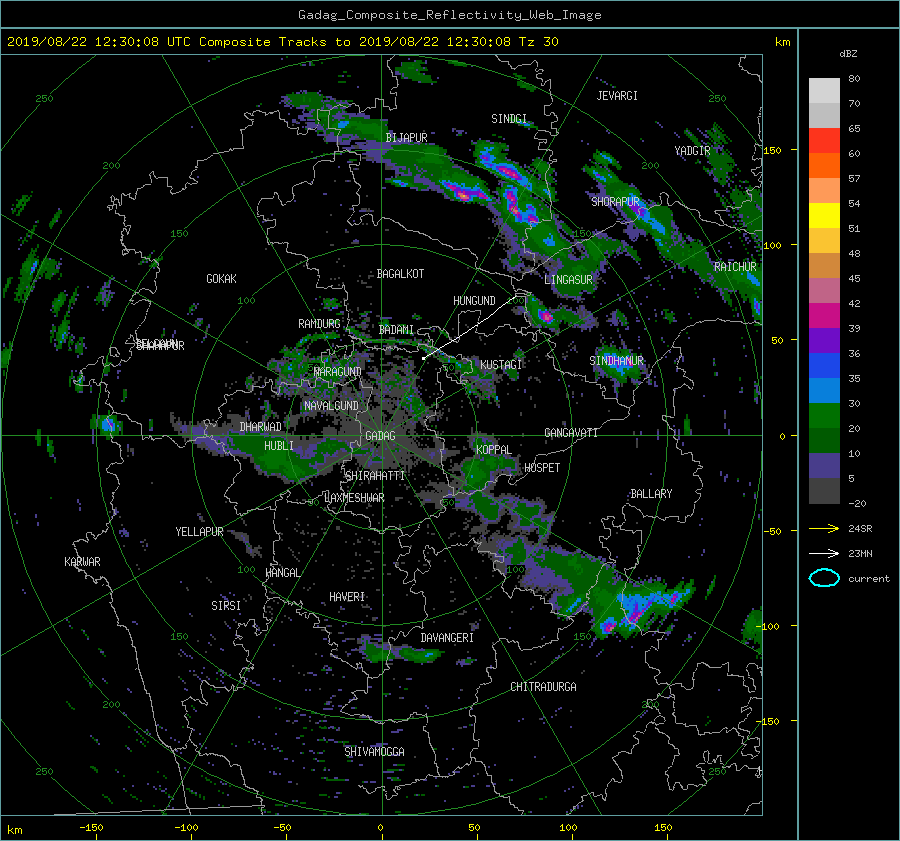Click the white storm track line near Hungund

pos(471,328)
